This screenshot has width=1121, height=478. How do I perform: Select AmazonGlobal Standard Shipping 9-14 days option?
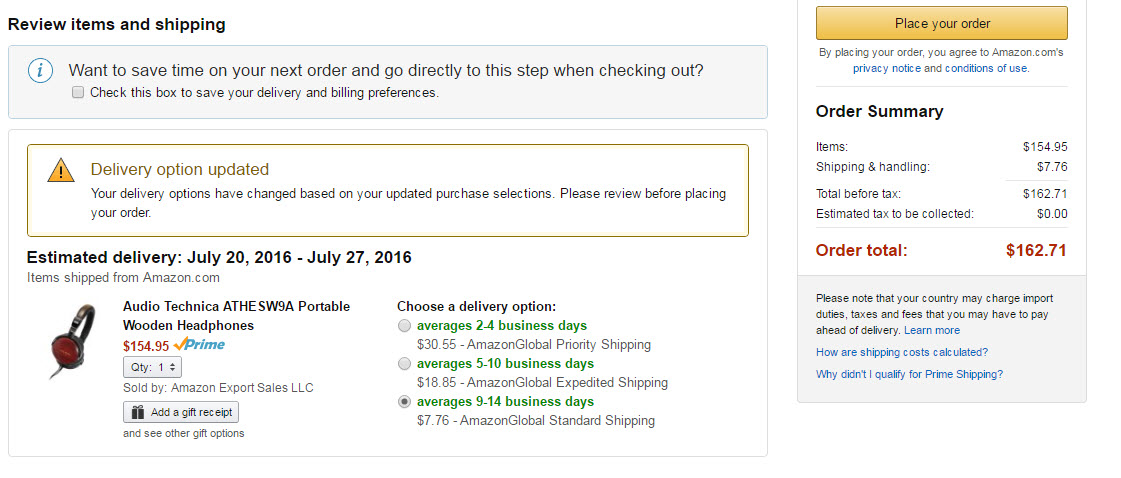(404, 402)
